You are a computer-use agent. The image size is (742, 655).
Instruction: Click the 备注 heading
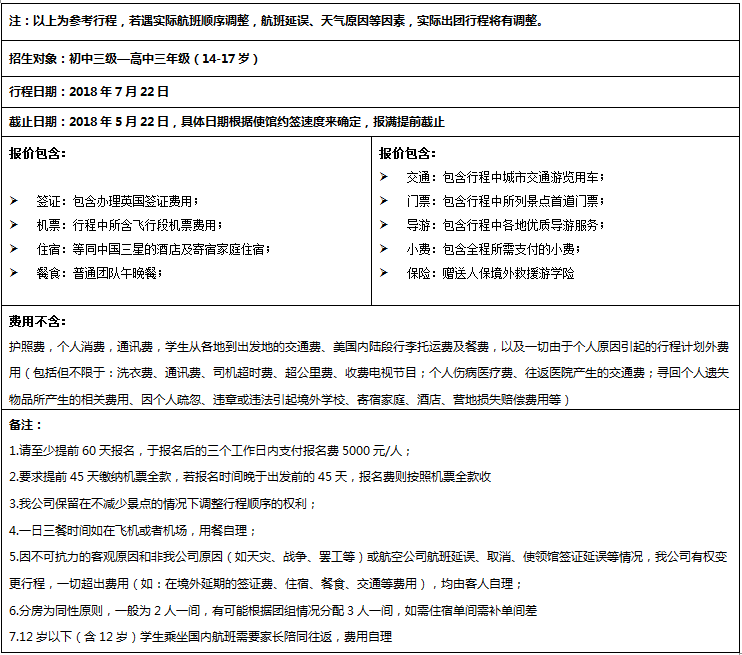[26, 425]
